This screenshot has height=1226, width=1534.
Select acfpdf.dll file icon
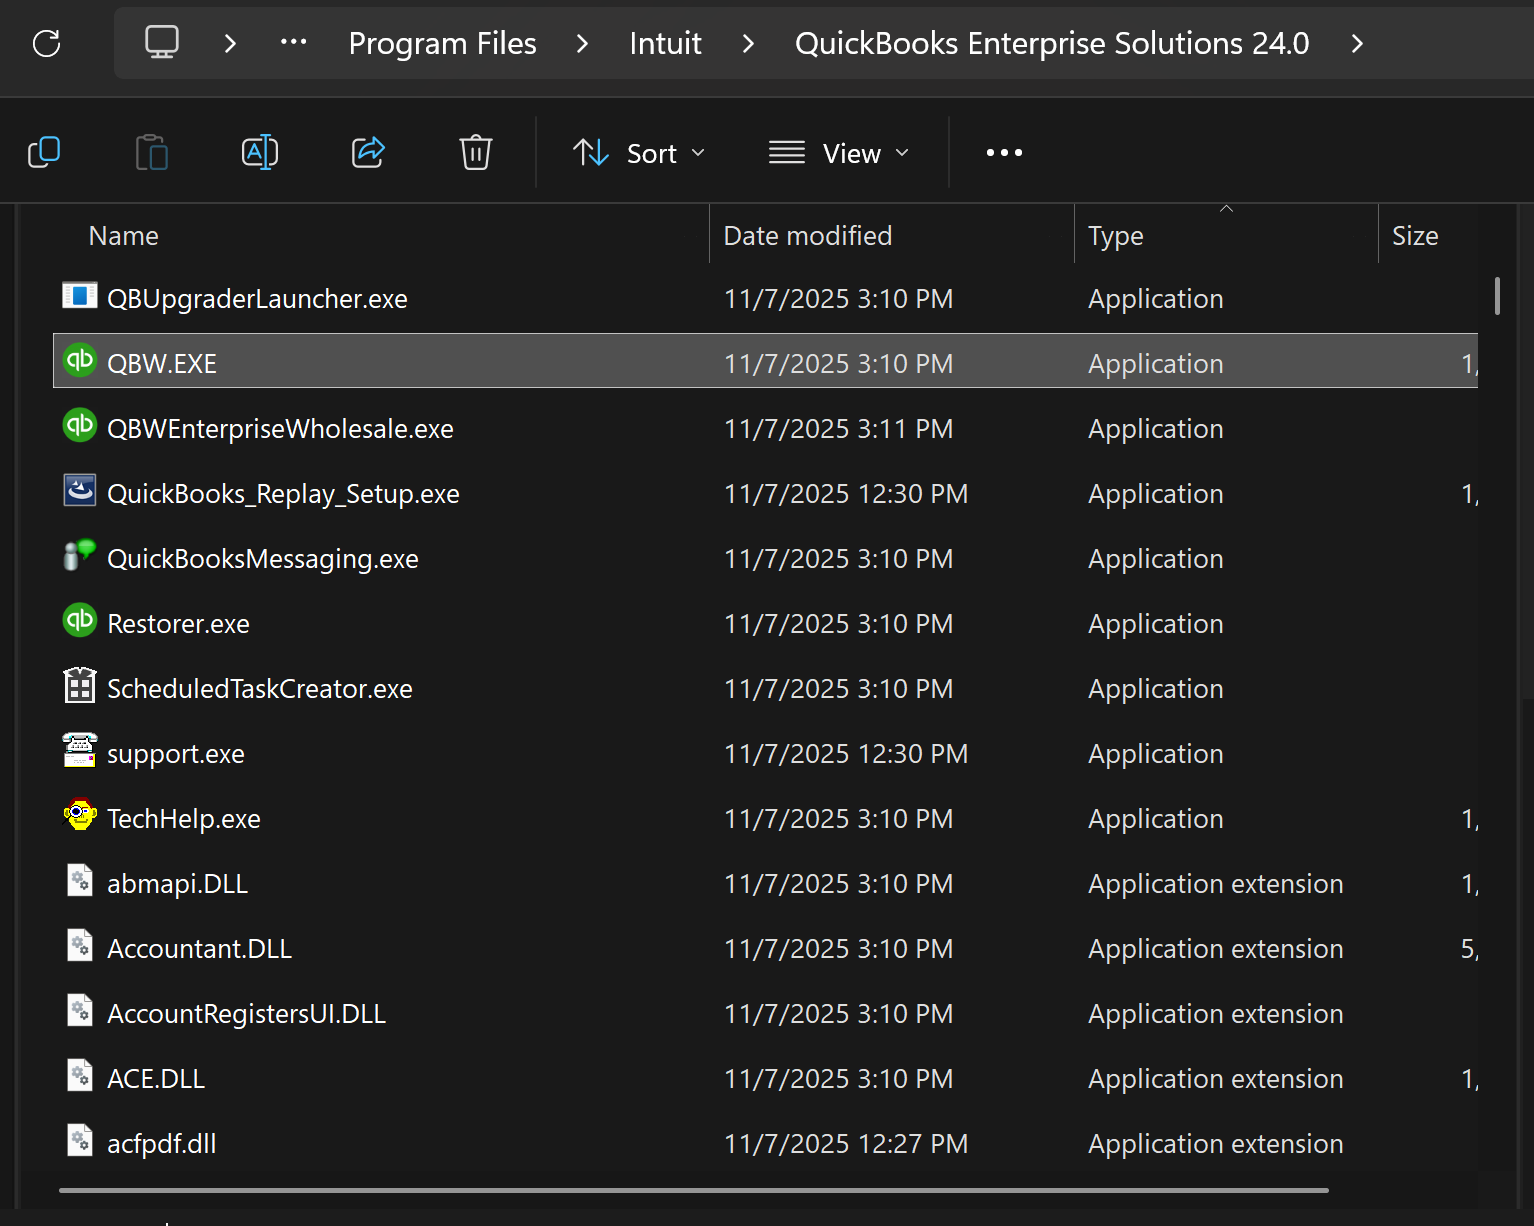pos(80,1140)
